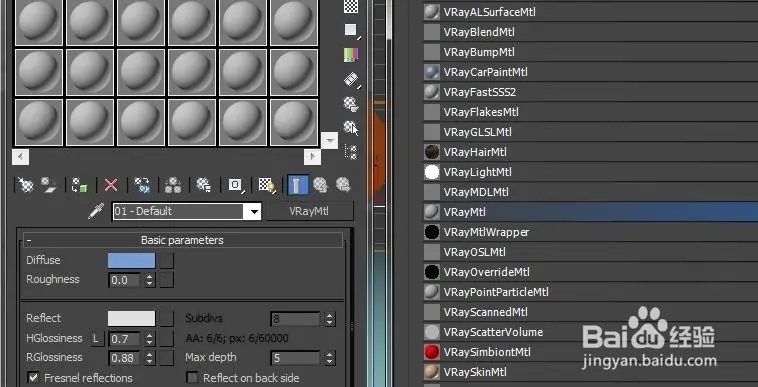Viewport: 758px width, 387px height.
Task: Click the Diffuse map slot button
Action: tap(167, 260)
